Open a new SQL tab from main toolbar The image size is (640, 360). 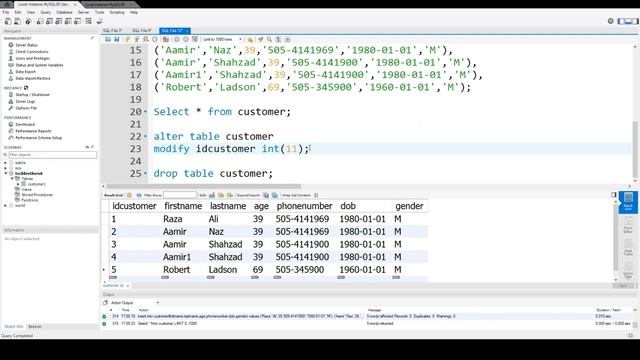point(7,21)
